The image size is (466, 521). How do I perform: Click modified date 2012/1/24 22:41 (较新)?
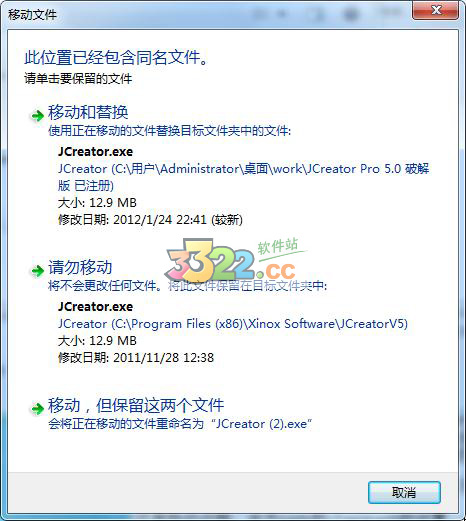[x=150, y=220]
